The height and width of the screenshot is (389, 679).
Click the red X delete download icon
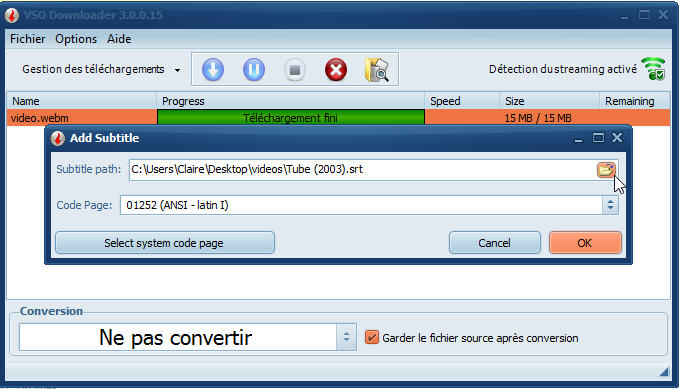pos(336,70)
